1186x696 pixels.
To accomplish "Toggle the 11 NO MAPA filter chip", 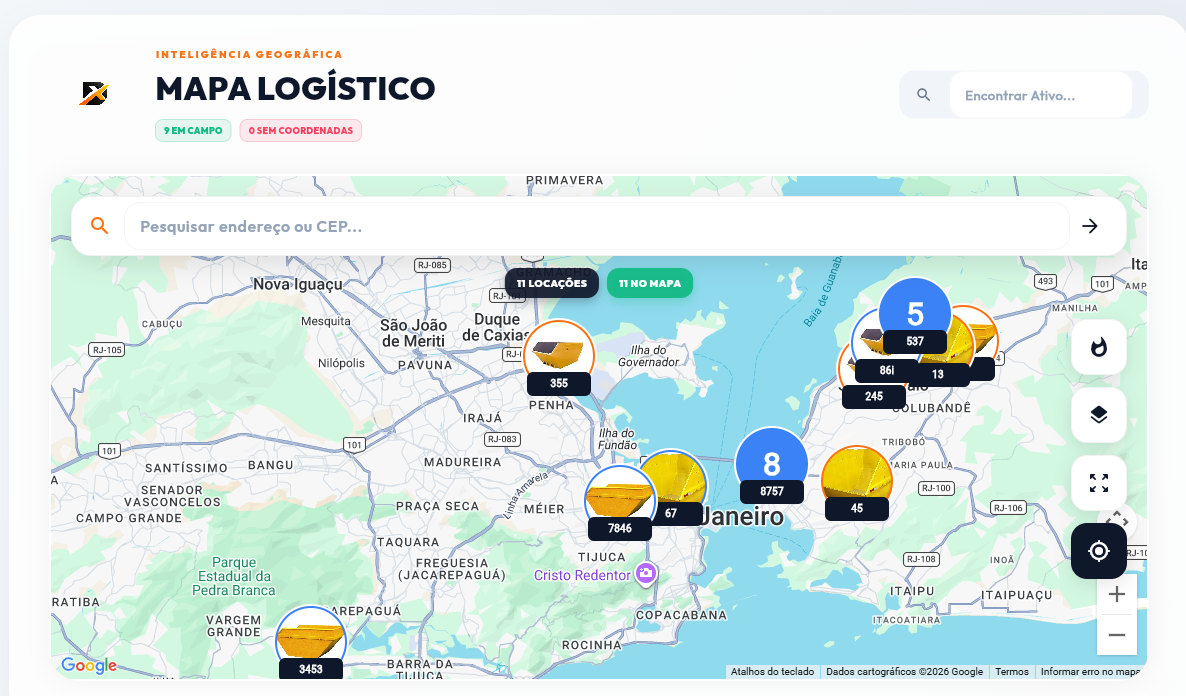I will pos(651,283).
